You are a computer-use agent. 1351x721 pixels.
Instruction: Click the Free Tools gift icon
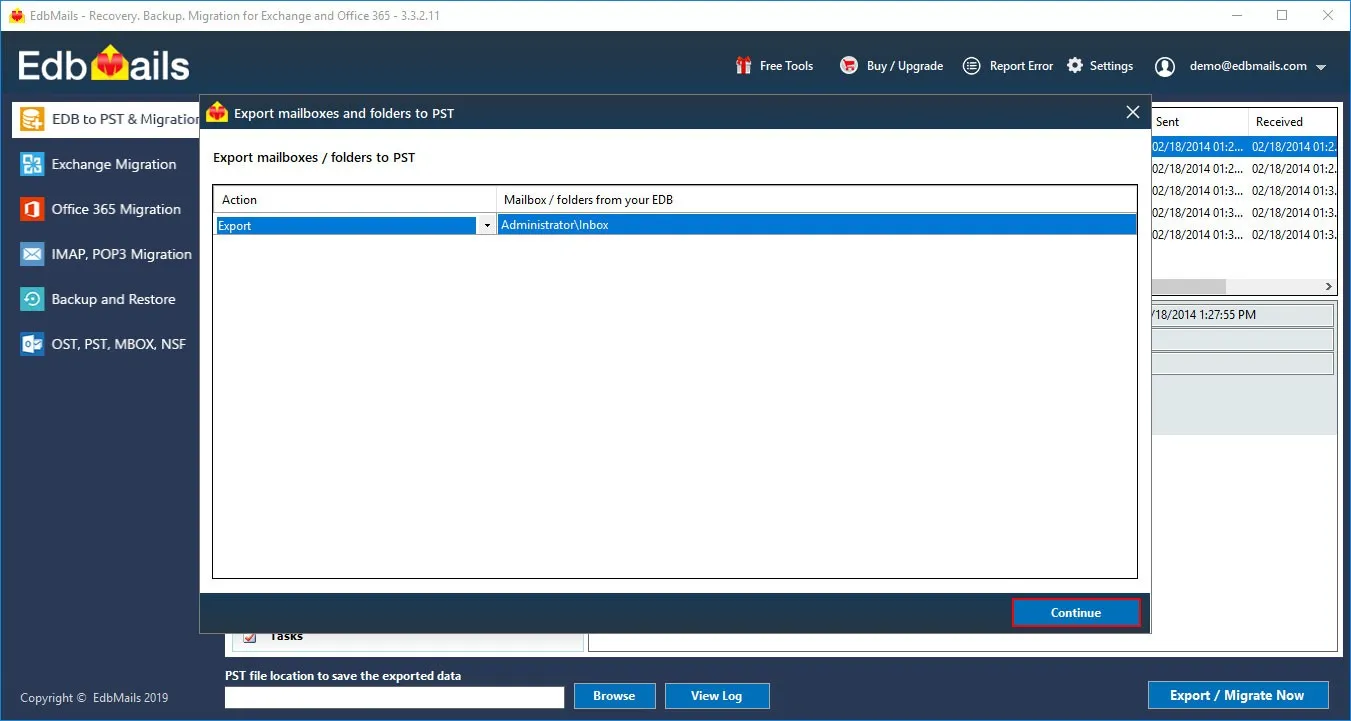click(x=743, y=66)
